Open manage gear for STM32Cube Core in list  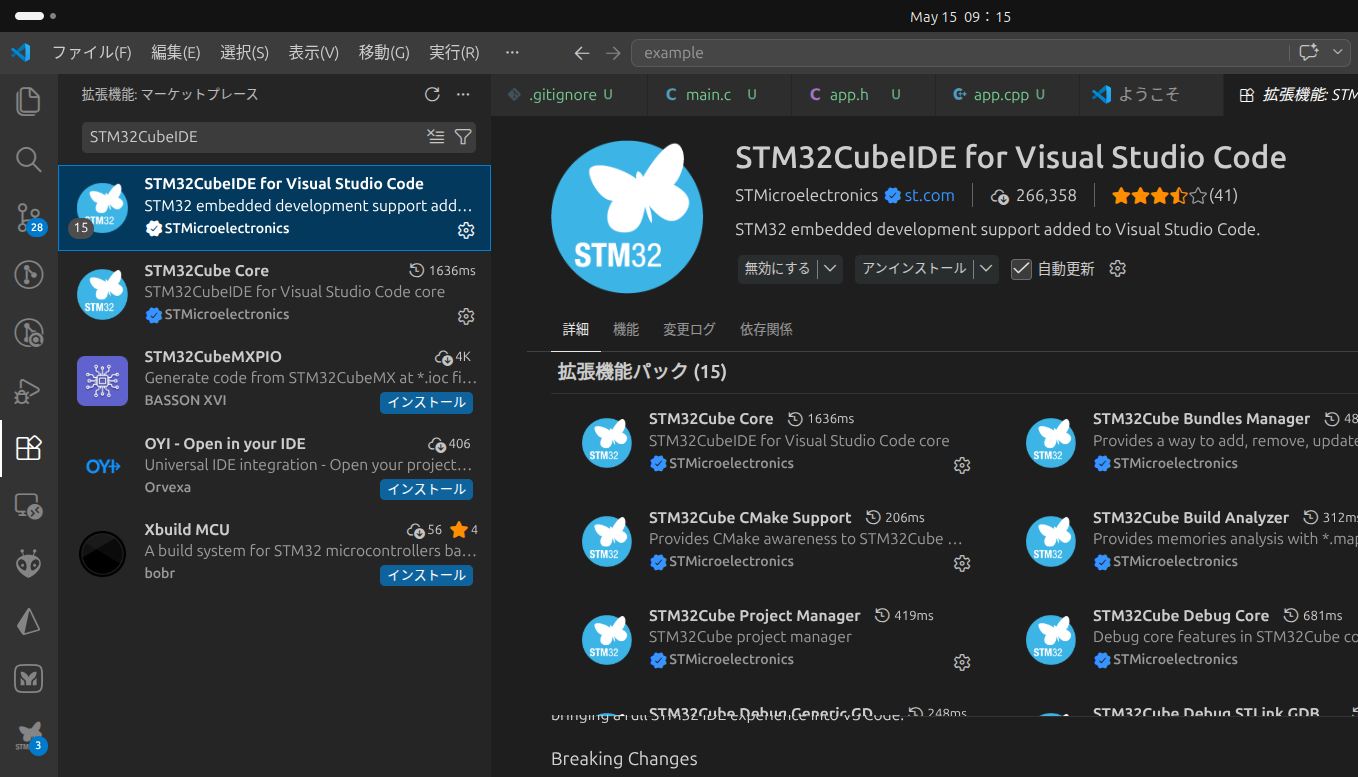[x=465, y=316]
